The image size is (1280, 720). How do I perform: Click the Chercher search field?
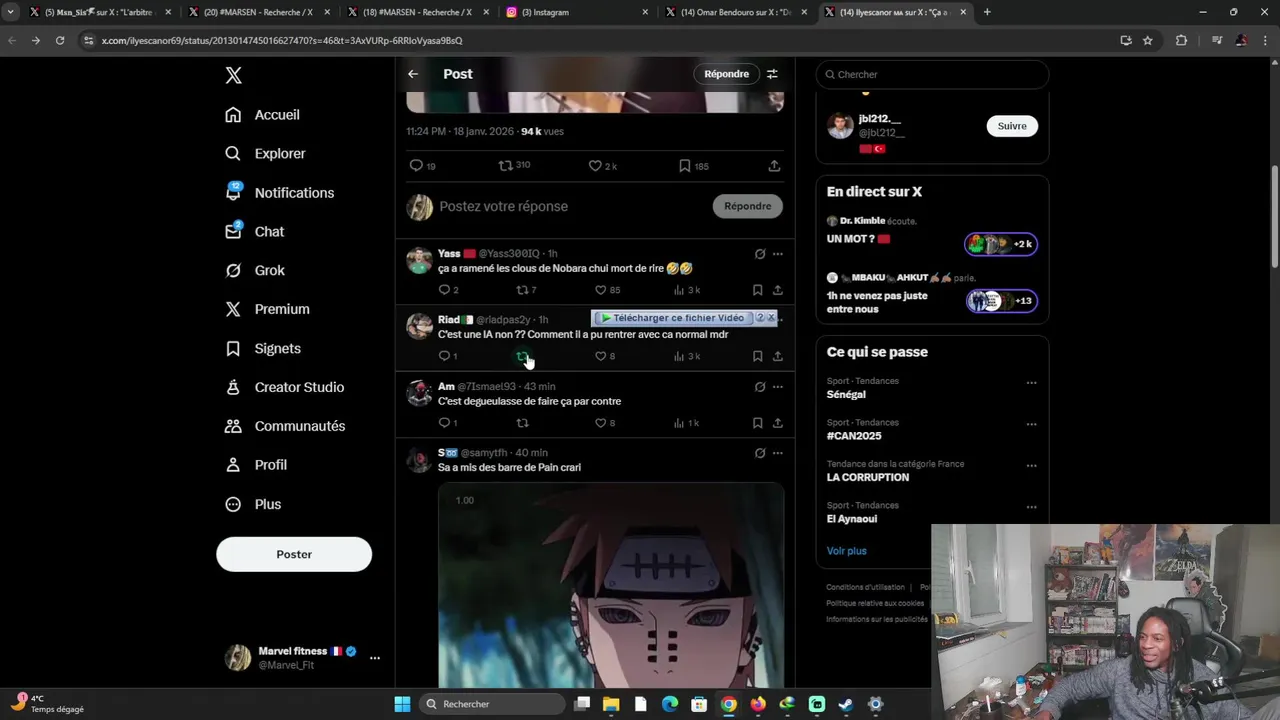[932, 74]
